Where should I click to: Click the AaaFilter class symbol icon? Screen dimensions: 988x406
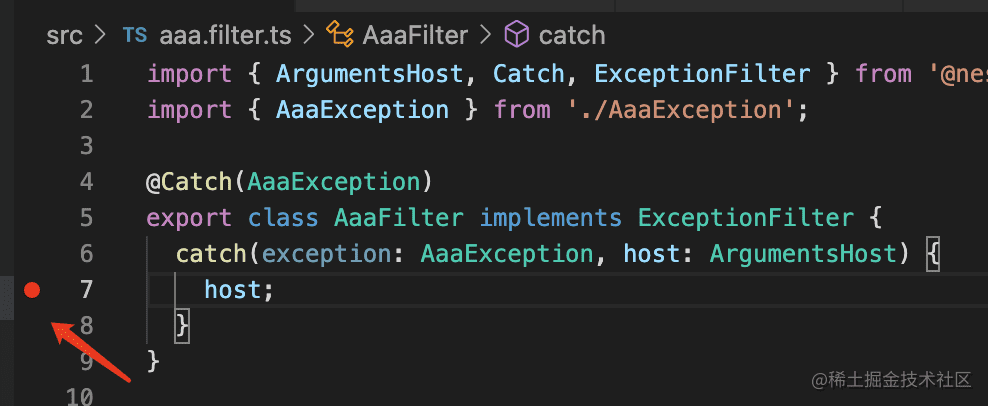click(339, 34)
